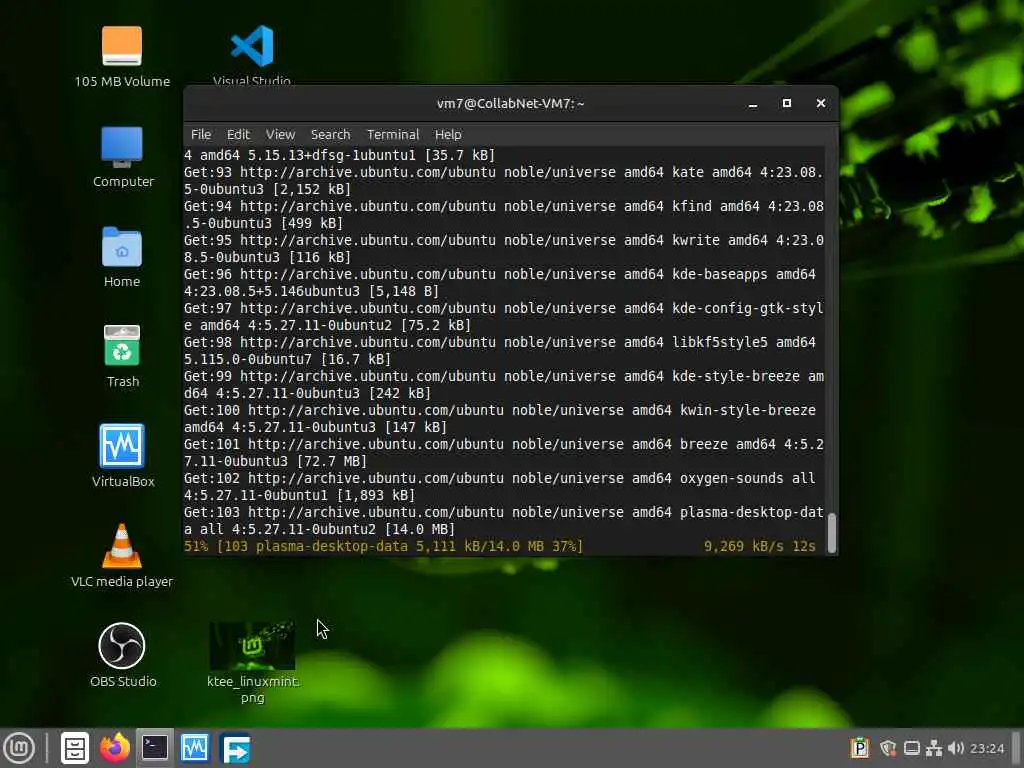The width and height of the screenshot is (1024, 768).
Task: Click the yellow P tray icon
Action: 860,748
